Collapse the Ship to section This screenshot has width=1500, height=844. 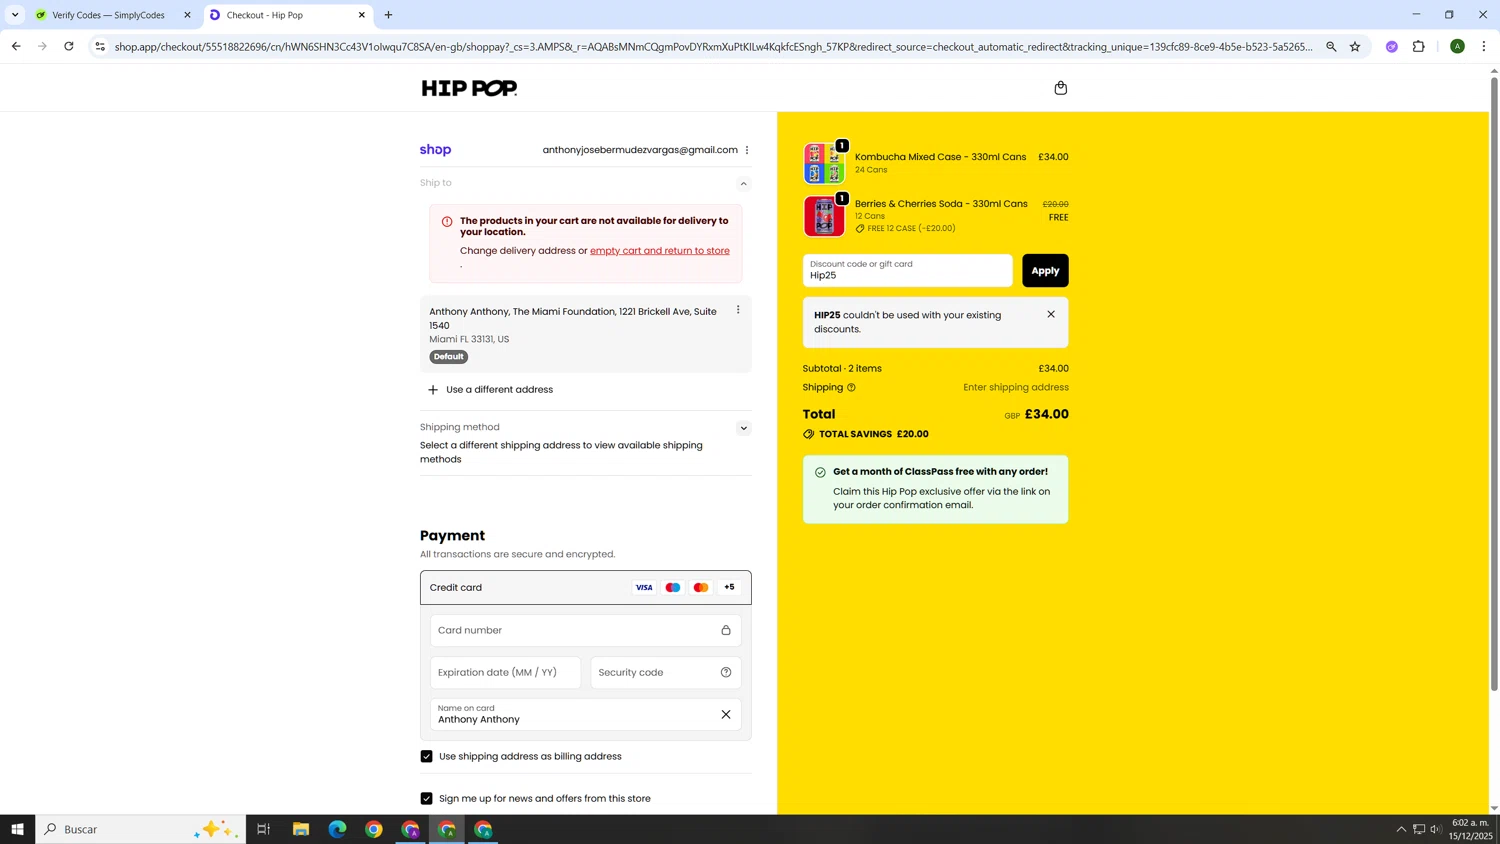(x=743, y=183)
